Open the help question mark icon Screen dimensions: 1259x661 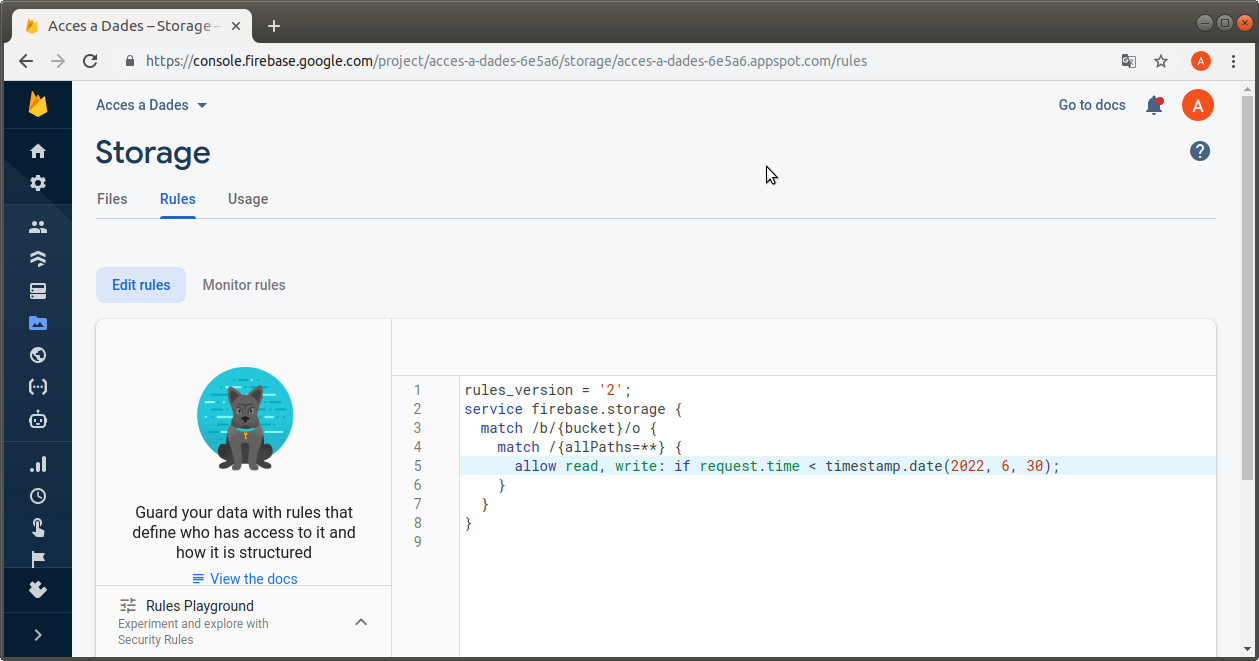pyautogui.click(x=1199, y=151)
